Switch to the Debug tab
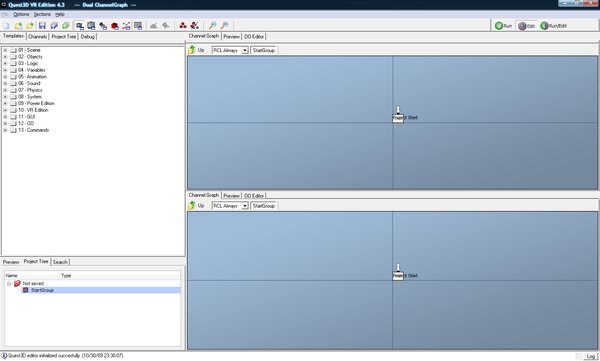 click(x=88, y=36)
